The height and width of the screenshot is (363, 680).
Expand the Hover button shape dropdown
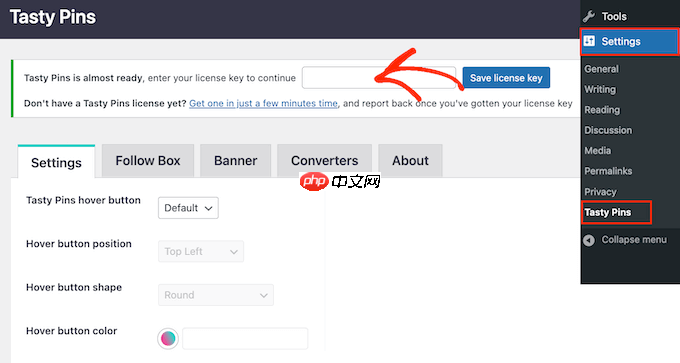[x=216, y=295]
